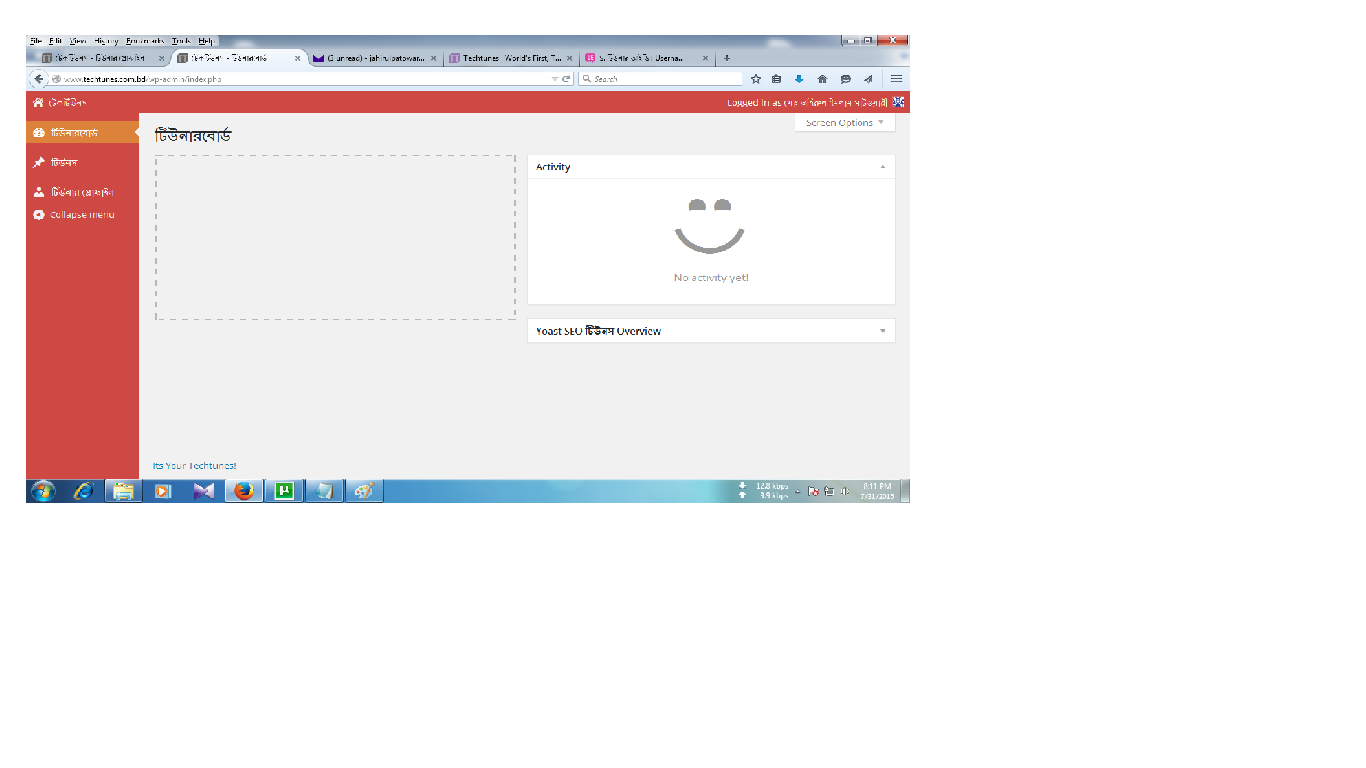This screenshot has width=1366, height=768.
Task: Click the browser back arrow button
Action: click(x=39, y=79)
